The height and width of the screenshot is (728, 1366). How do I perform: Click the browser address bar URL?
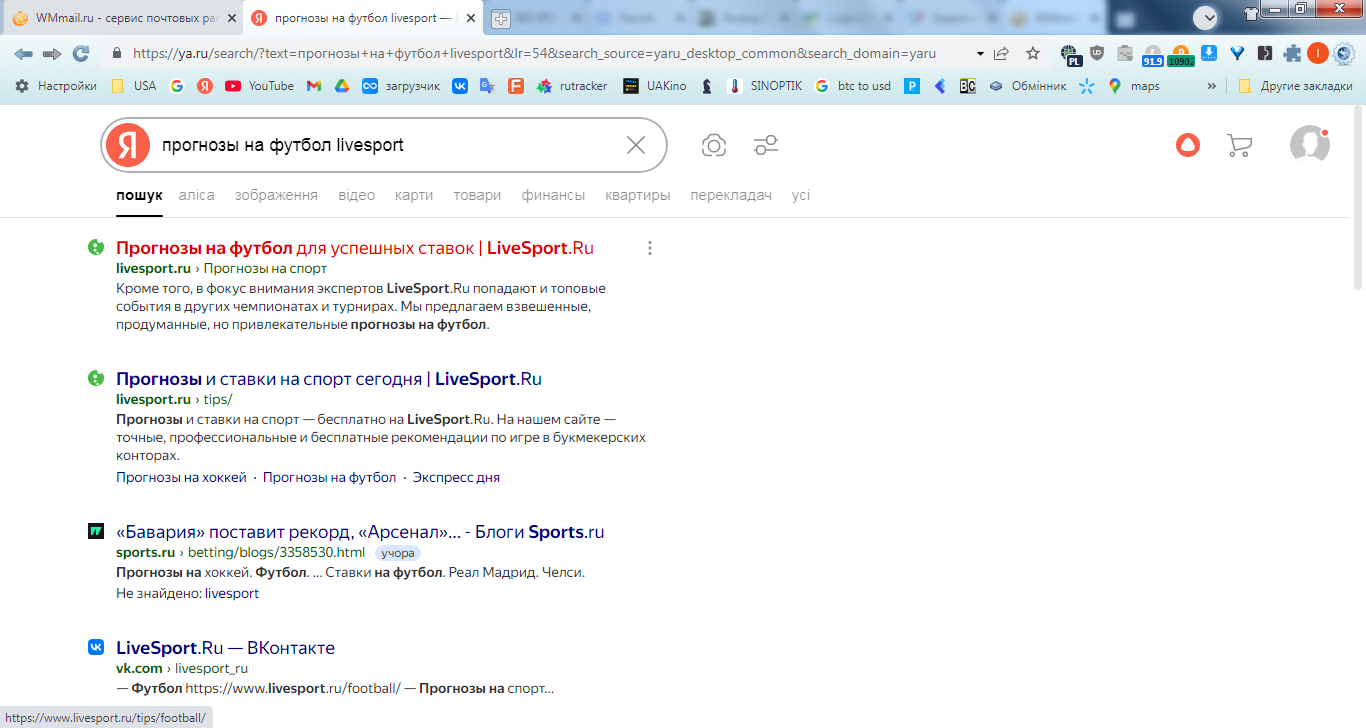coord(534,54)
